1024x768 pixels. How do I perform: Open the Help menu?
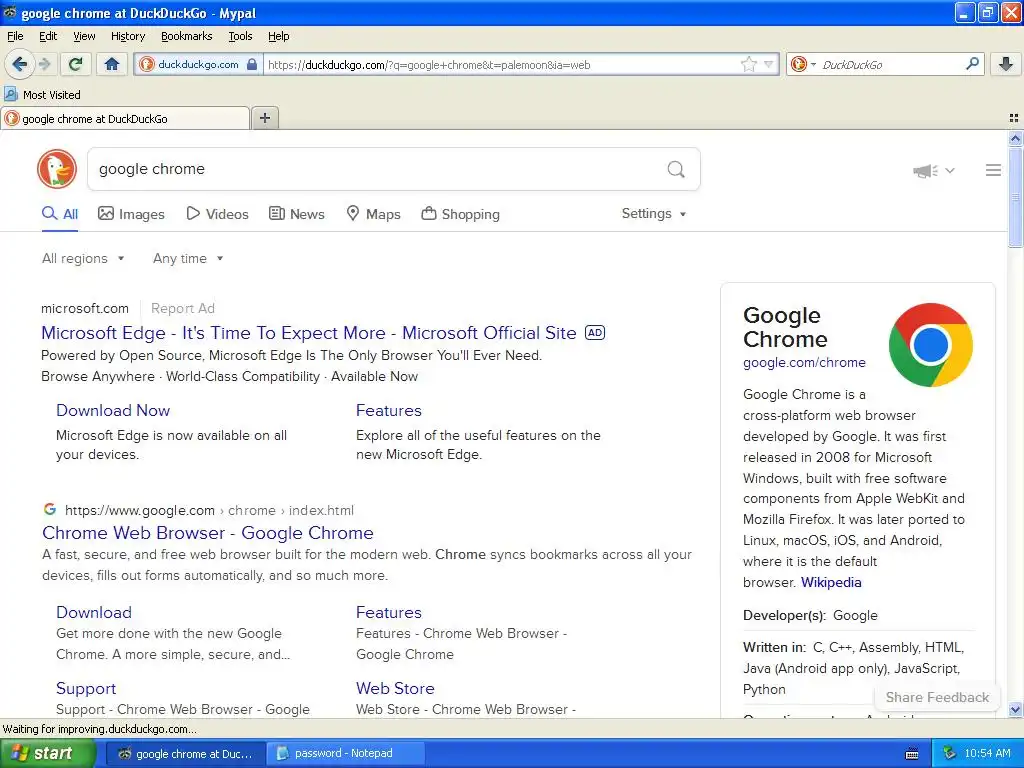click(x=278, y=36)
